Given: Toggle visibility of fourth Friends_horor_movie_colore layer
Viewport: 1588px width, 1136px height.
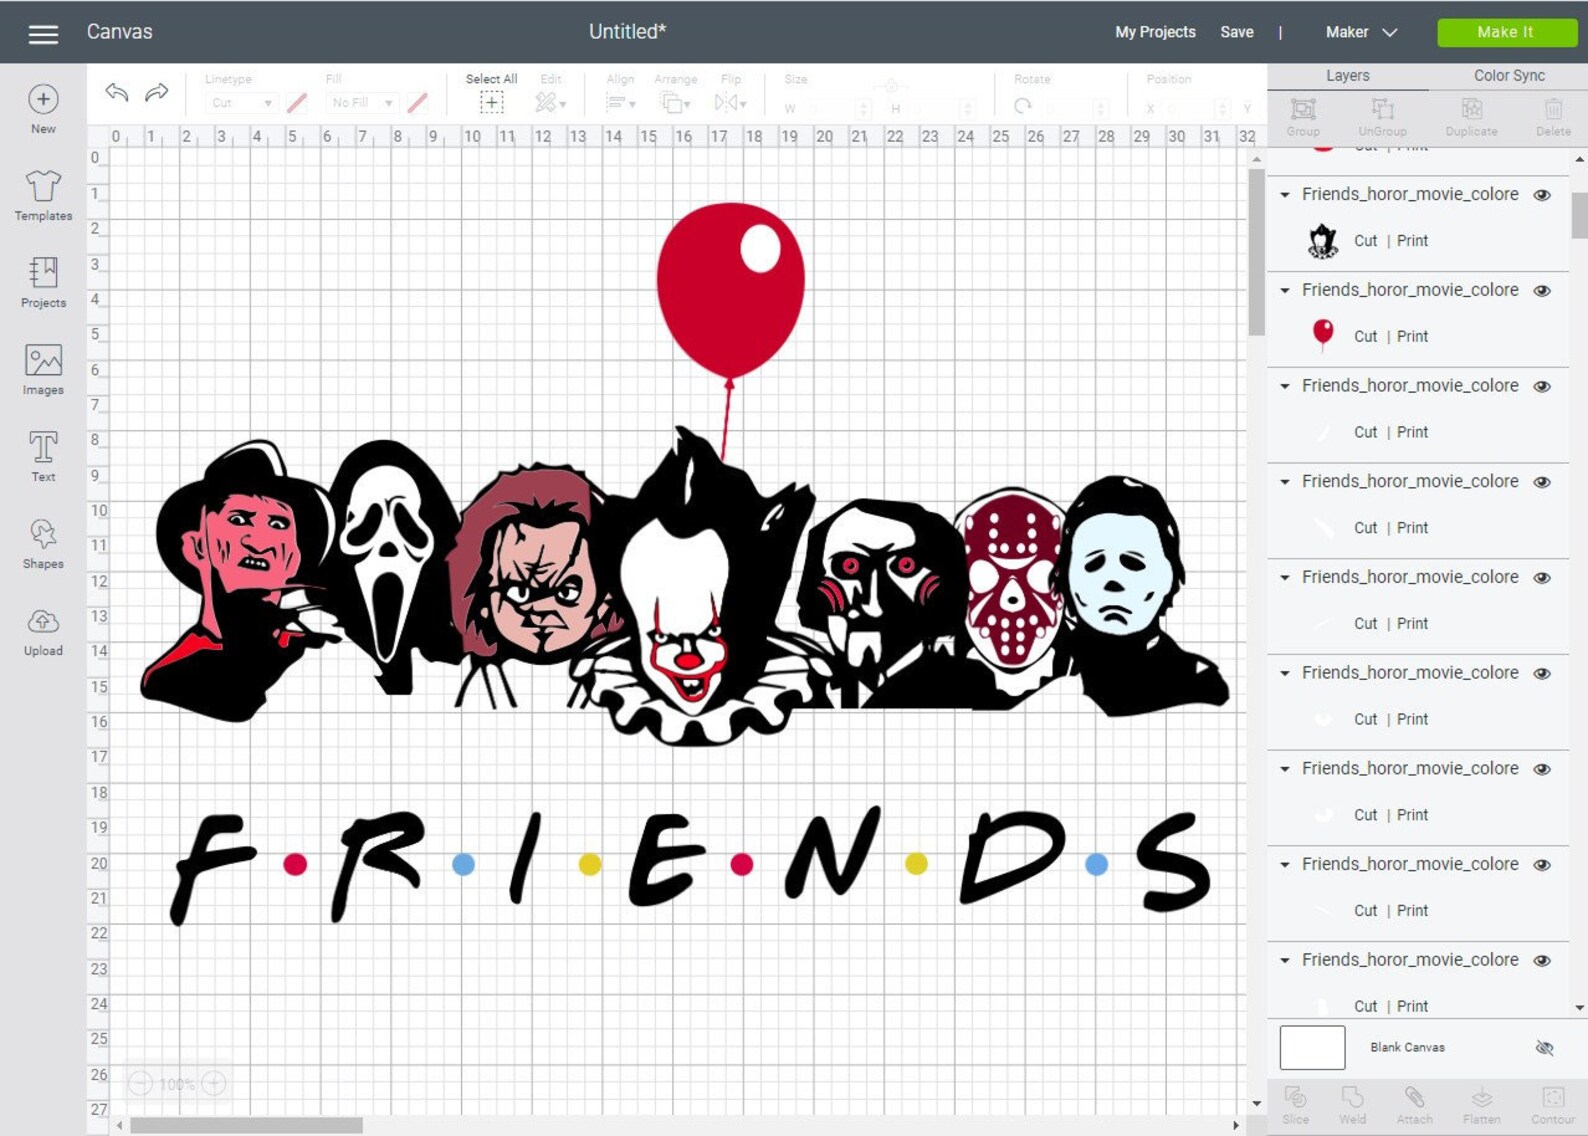Looking at the screenshot, I should click(x=1542, y=482).
